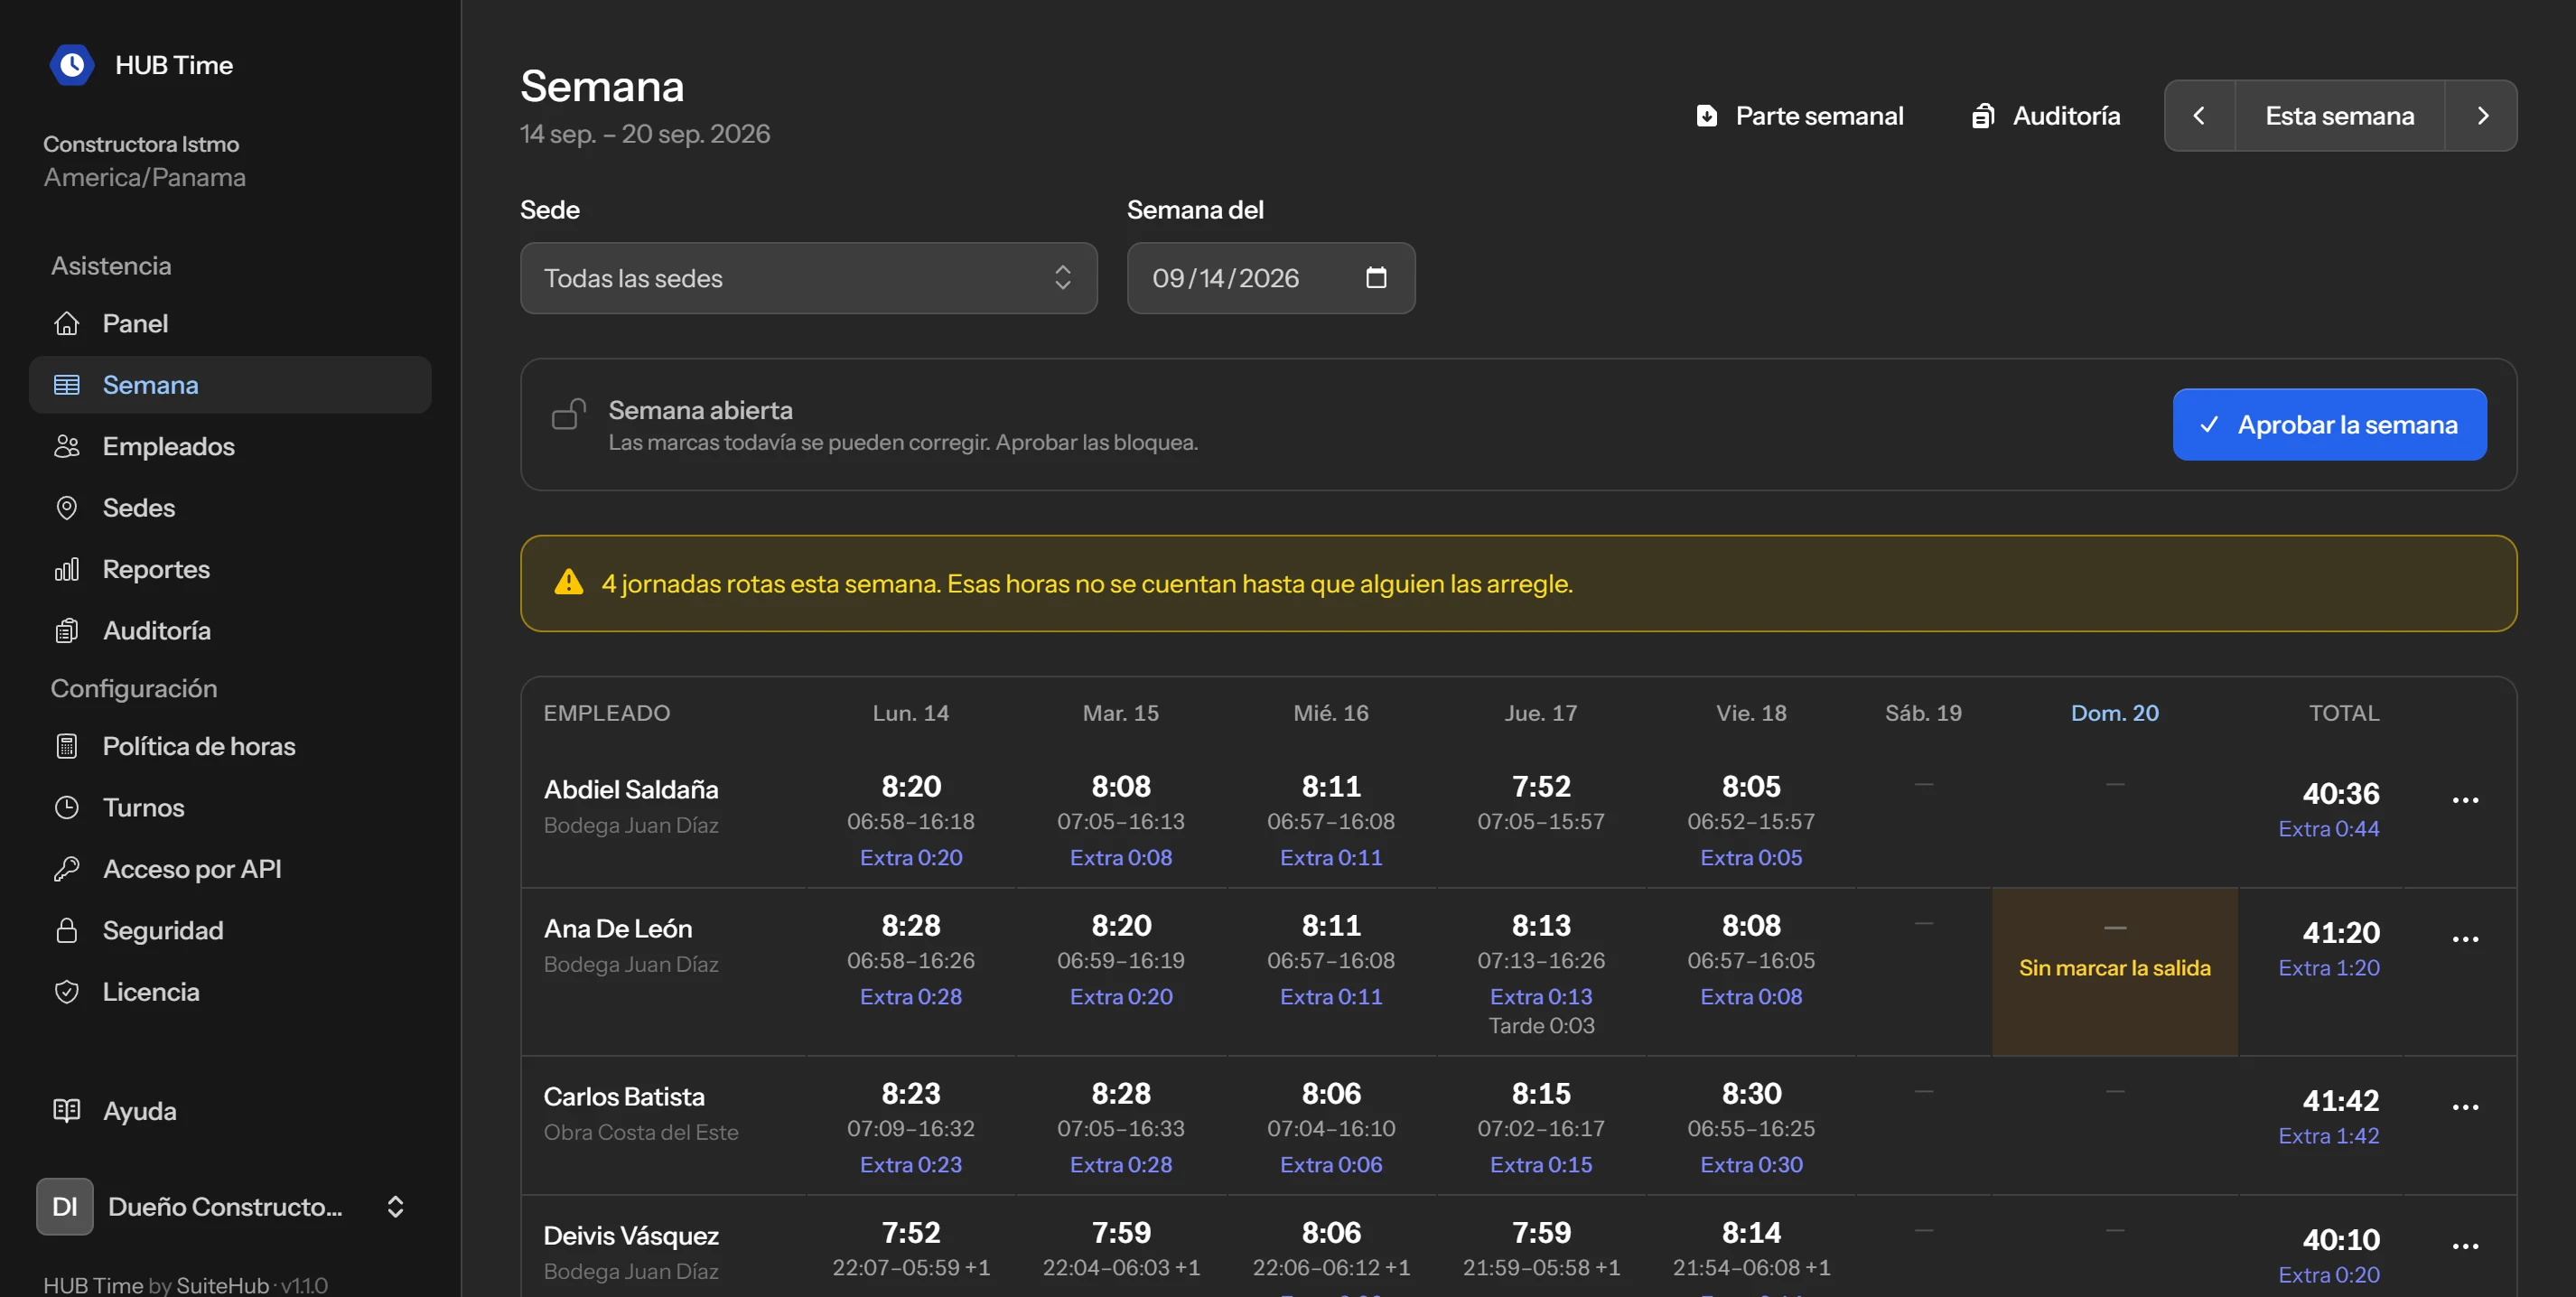The width and height of the screenshot is (2576, 1297).
Task: Click Carlos Batista's Wednesday Extra 0:06
Action: [1330, 1166]
